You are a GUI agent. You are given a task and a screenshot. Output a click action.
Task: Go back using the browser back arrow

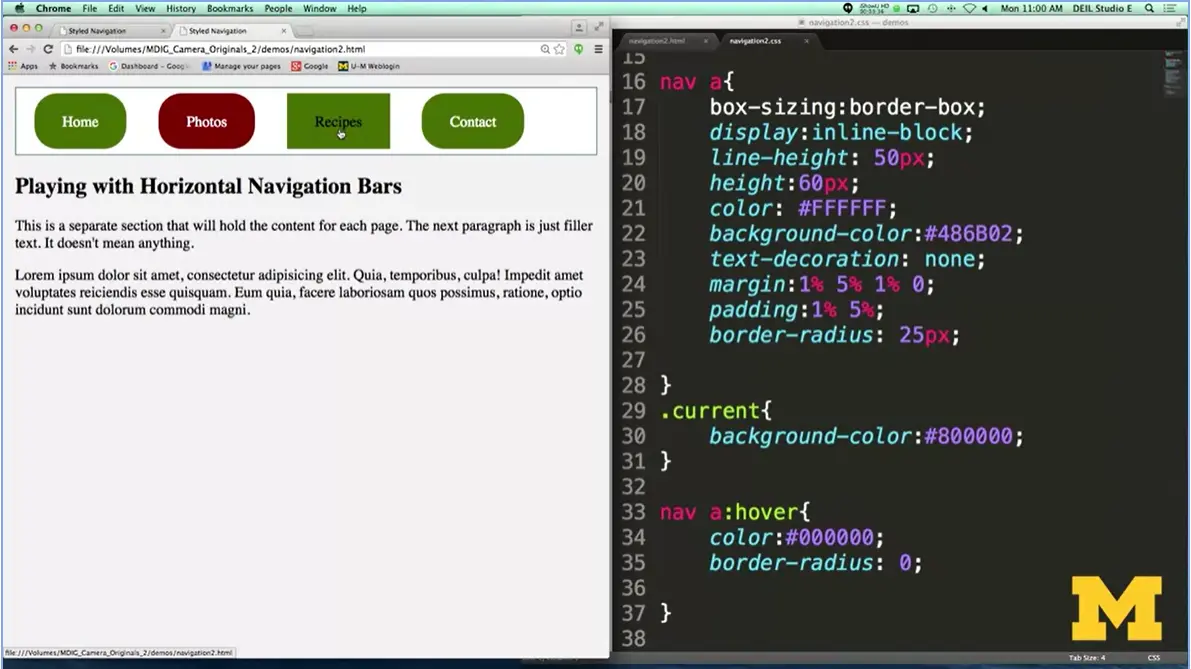coord(12,48)
